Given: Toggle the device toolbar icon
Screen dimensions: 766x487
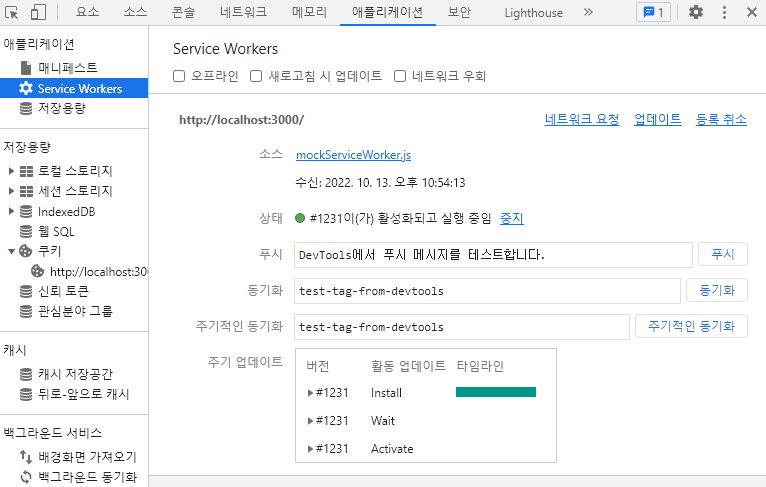Looking at the screenshot, I should click(38, 12).
